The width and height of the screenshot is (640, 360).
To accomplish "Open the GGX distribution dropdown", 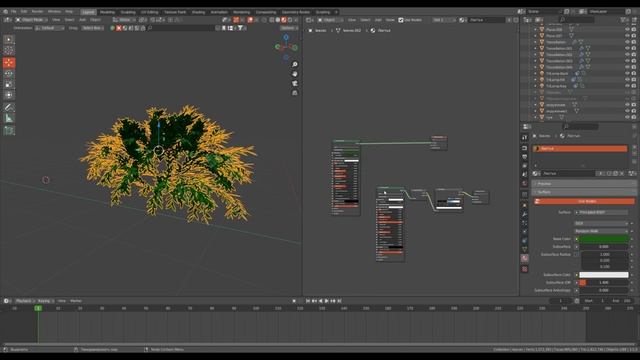I will [x=601, y=223].
